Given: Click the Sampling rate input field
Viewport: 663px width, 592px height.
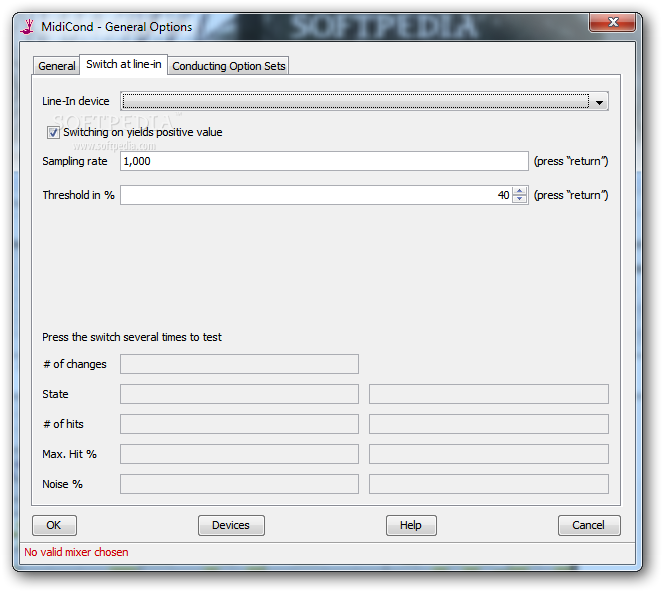Looking at the screenshot, I should click(x=324, y=161).
